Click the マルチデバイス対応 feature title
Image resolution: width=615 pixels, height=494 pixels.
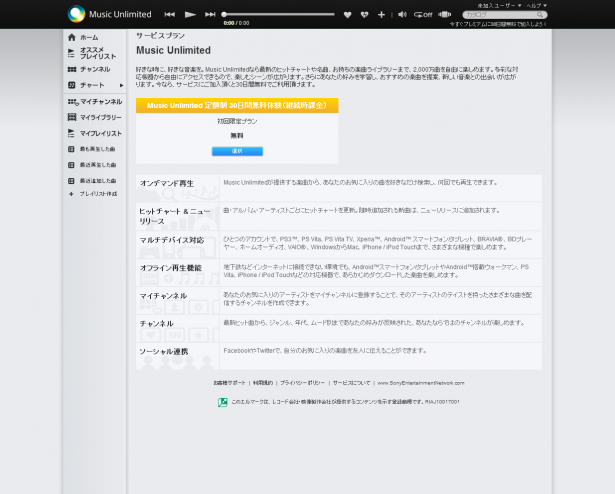172,240
